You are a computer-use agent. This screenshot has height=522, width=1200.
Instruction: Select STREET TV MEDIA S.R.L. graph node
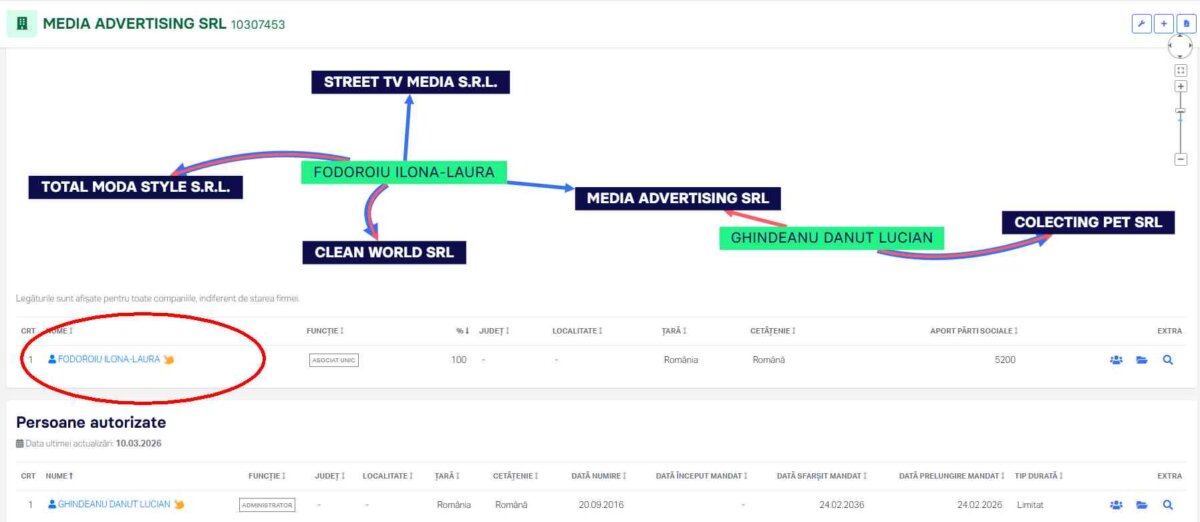click(x=410, y=82)
